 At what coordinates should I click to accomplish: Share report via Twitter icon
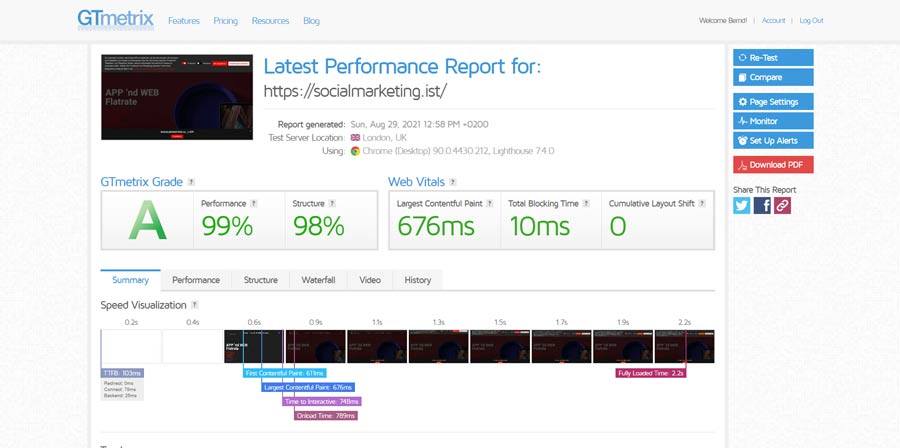(x=742, y=205)
